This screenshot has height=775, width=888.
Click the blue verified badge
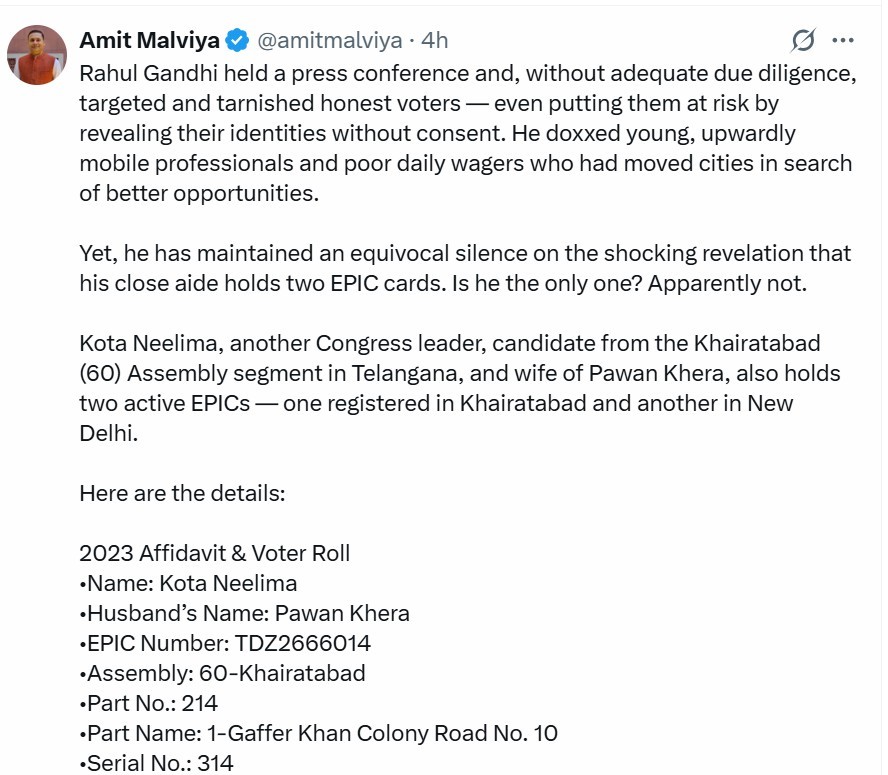237,40
